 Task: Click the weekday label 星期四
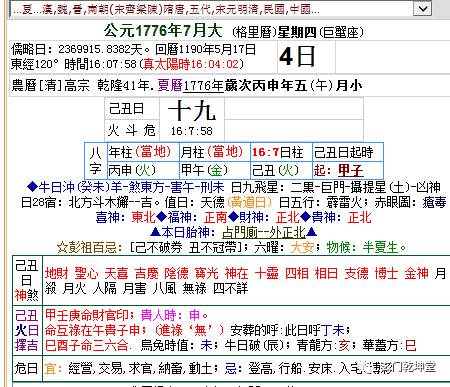297,32
